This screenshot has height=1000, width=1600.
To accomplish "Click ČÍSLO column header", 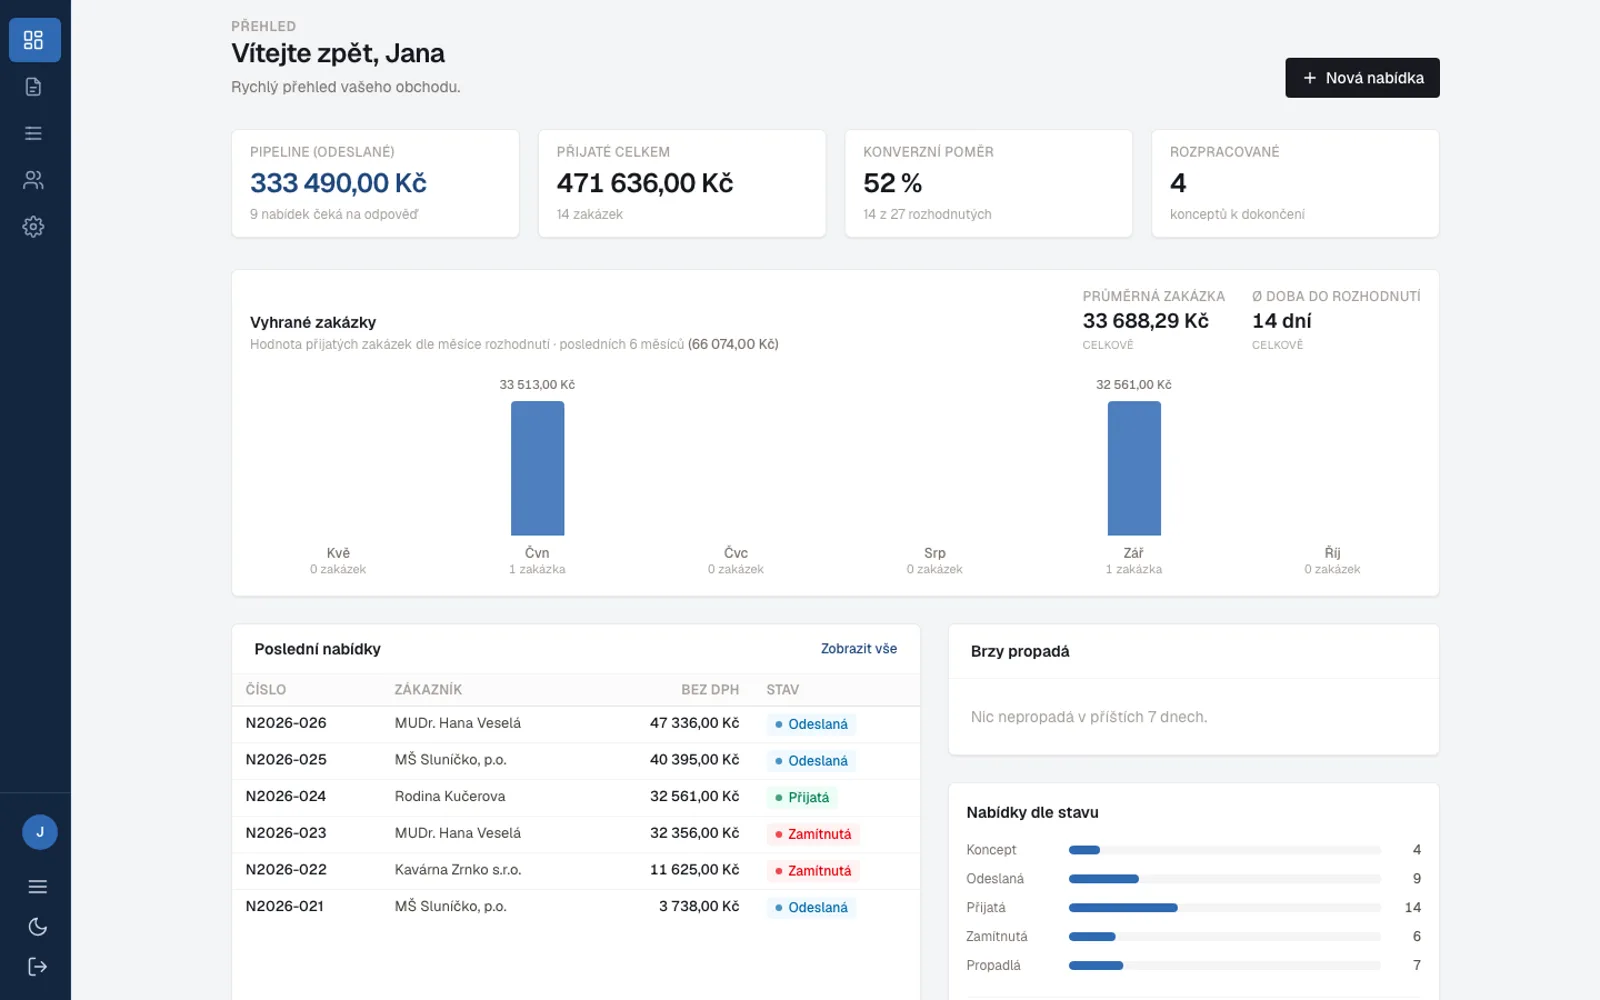I will coord(266,690).
